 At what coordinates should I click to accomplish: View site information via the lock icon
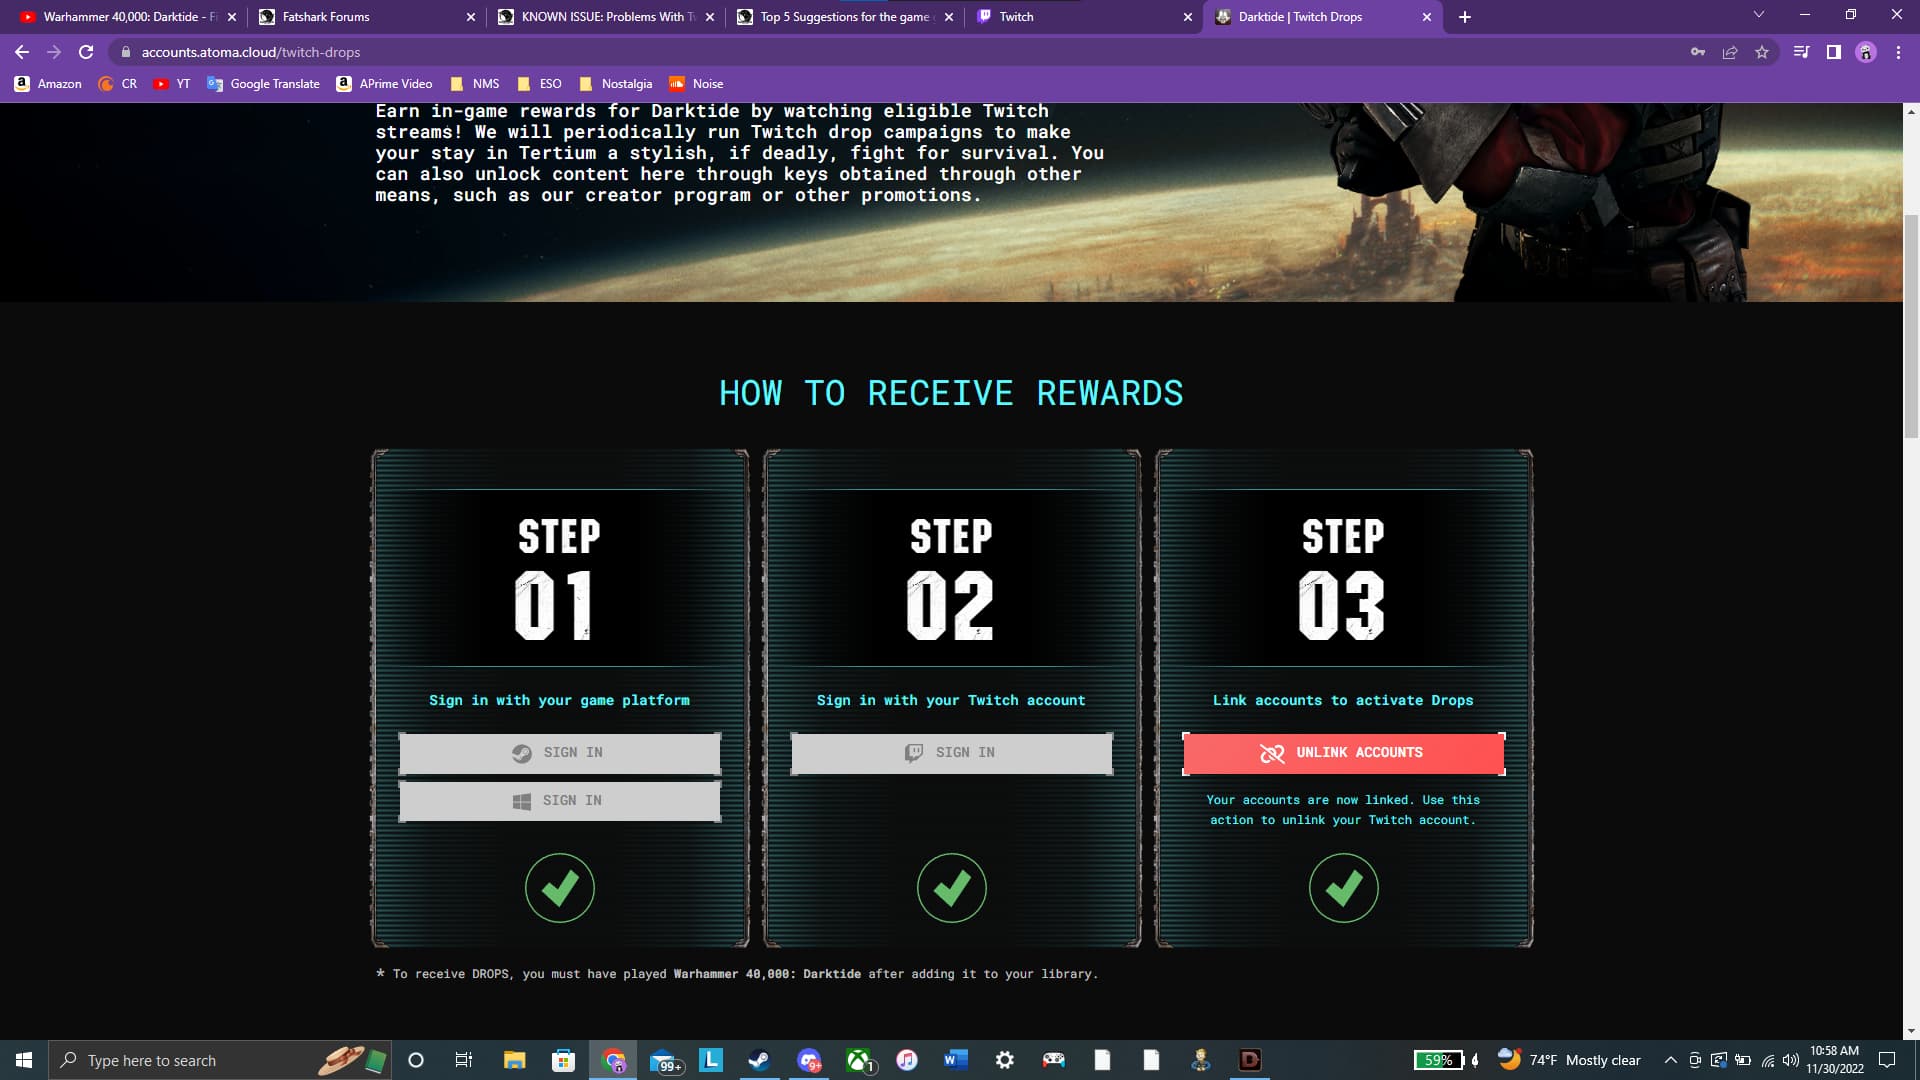(x=125, y=52)
